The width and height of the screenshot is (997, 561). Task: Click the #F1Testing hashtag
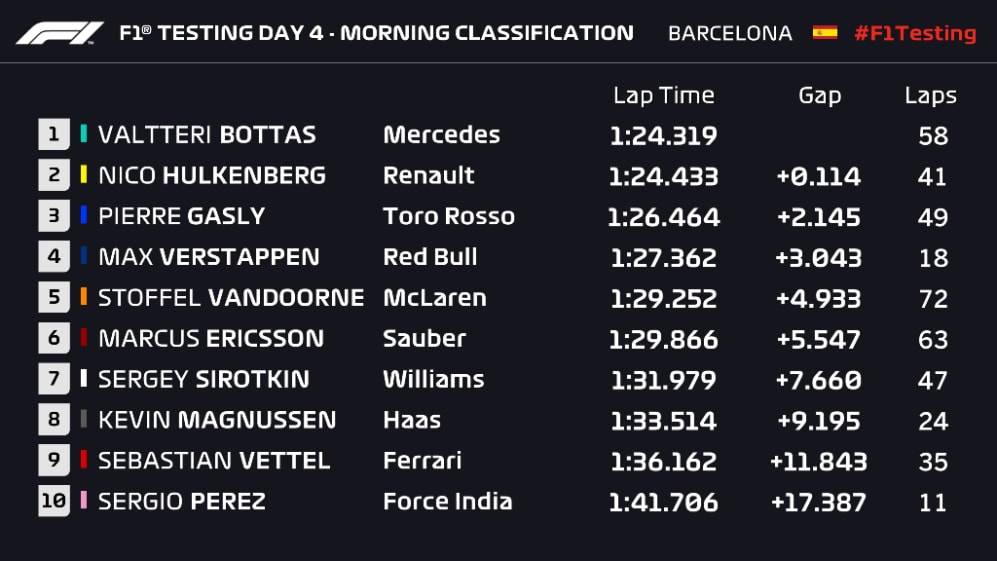coord(915,33)
